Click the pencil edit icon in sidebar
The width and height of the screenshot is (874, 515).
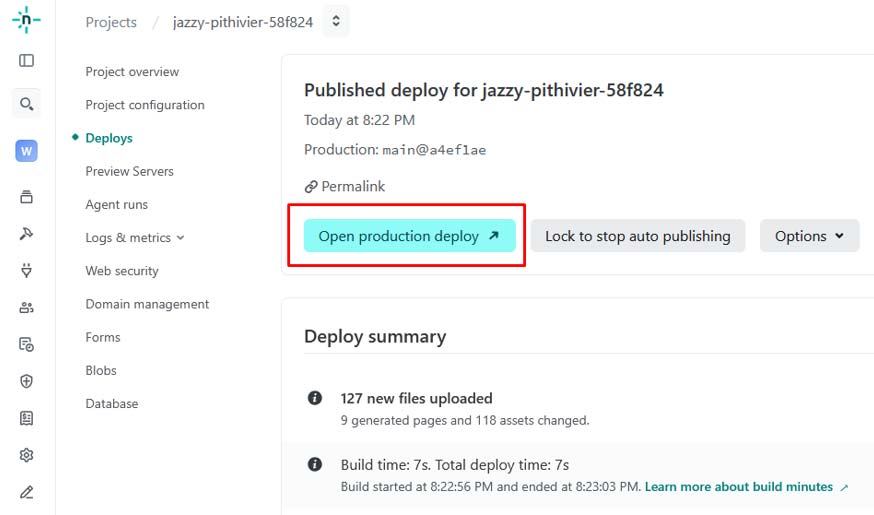click(x=26, y=492)
